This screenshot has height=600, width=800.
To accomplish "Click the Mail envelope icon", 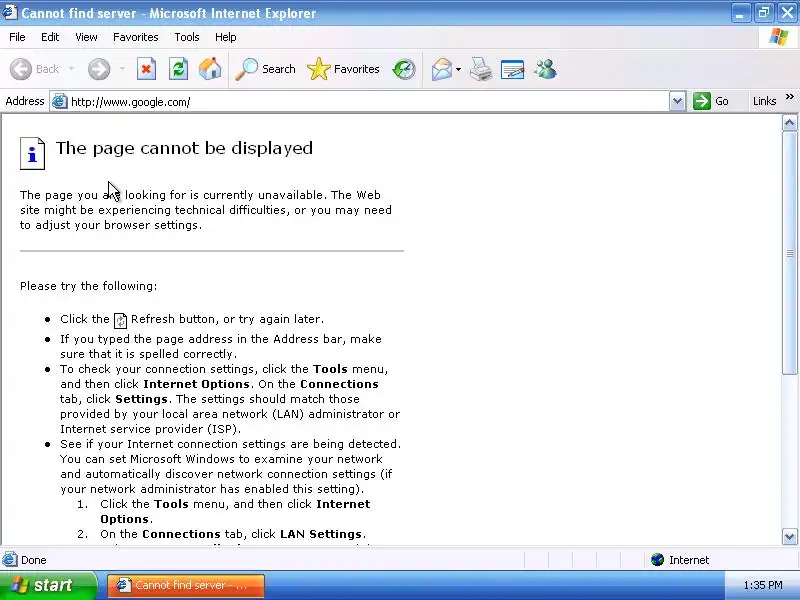I will pos(441,69).
